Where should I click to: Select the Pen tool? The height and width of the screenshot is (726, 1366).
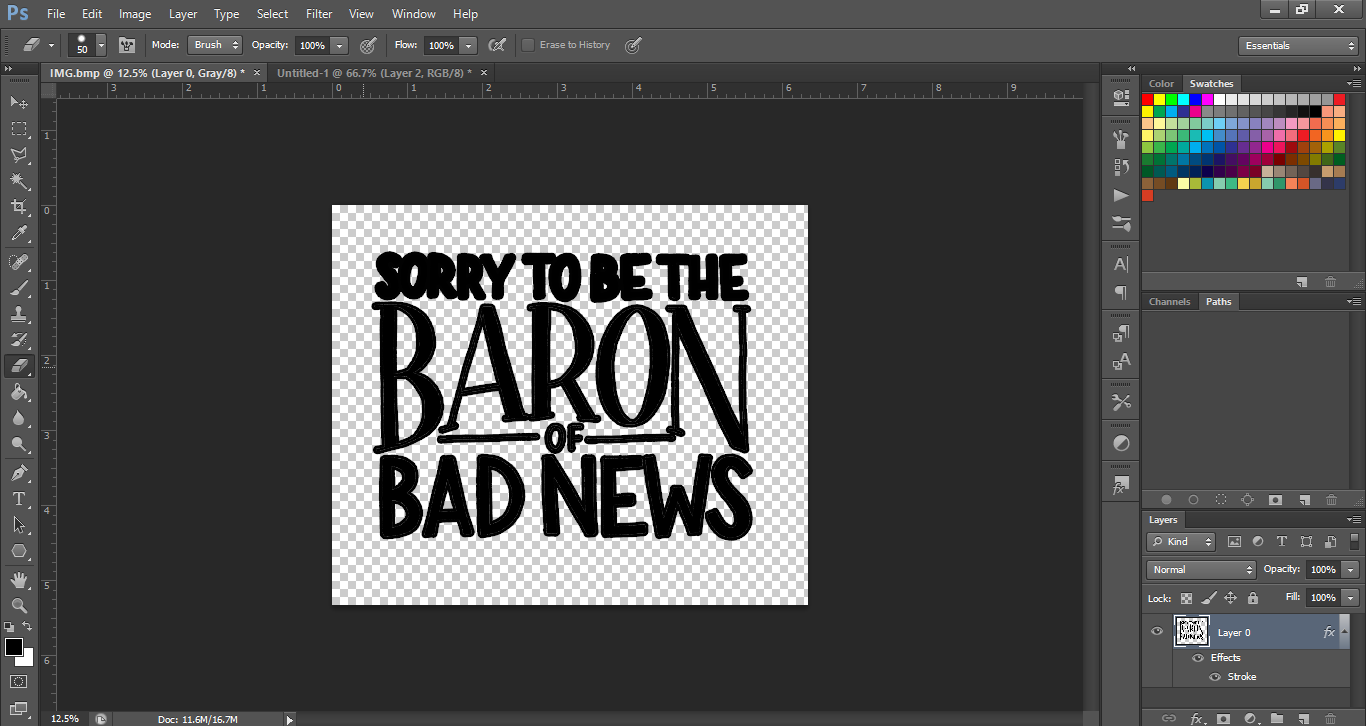[19, 472]
